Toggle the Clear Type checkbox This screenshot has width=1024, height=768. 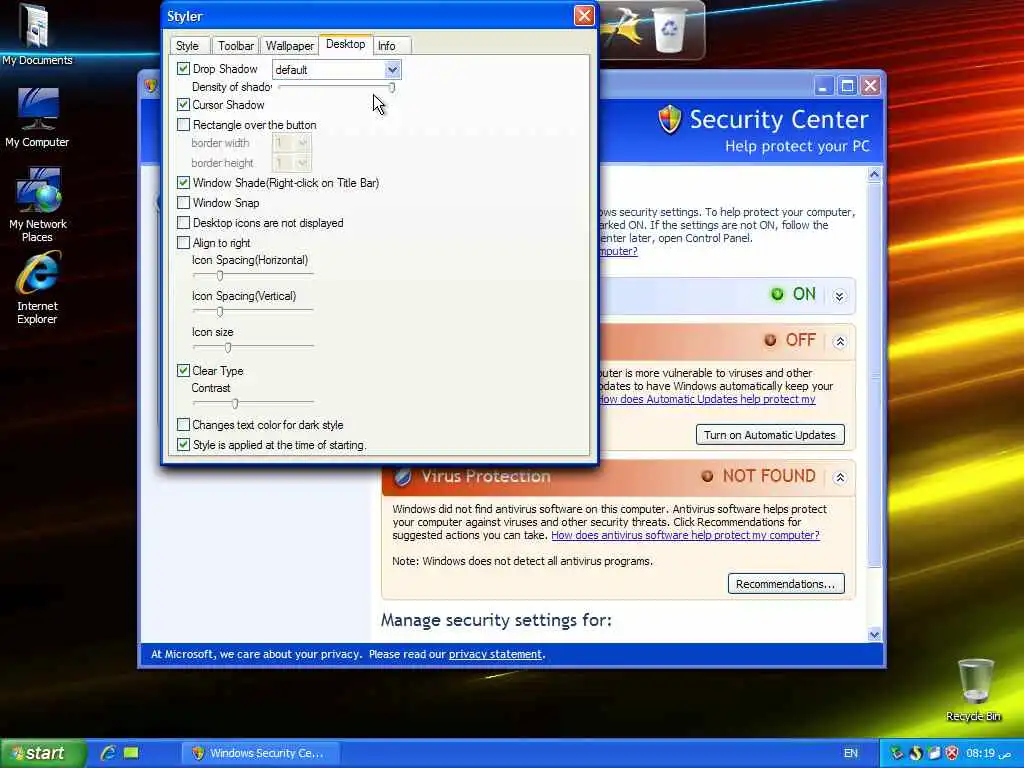tap(184, 371)
